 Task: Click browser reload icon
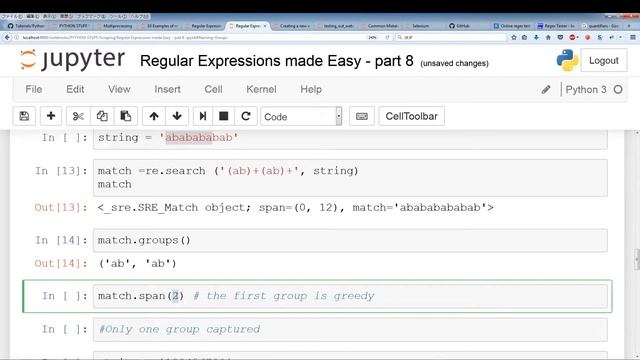387,37
